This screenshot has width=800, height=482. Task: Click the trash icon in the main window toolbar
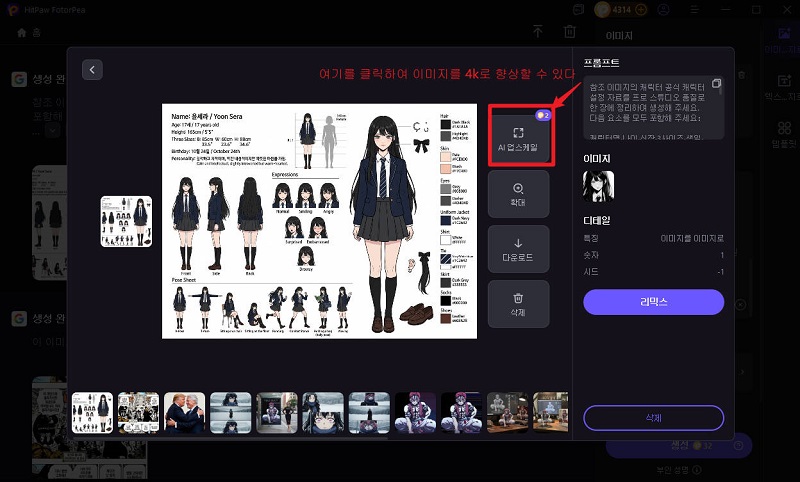tap(569, 32)
